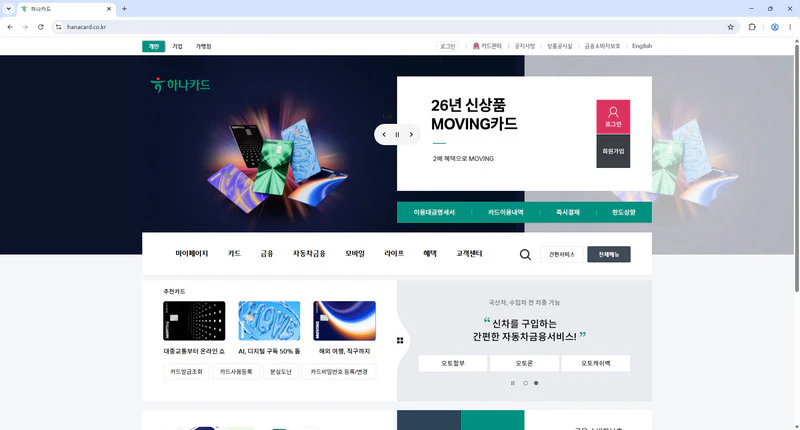Open the 고객센터 menu
The image size is (800, 430).
click(469, 254)
